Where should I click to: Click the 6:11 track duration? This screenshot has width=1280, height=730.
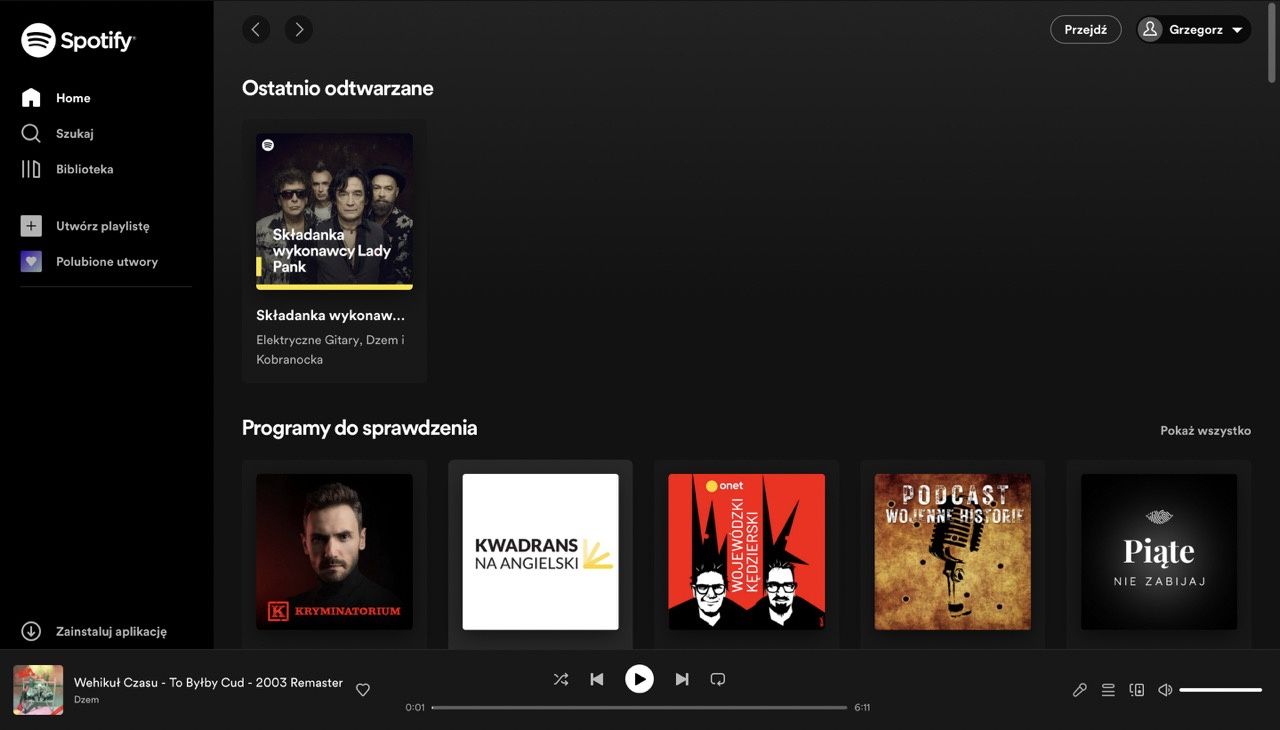862,707
